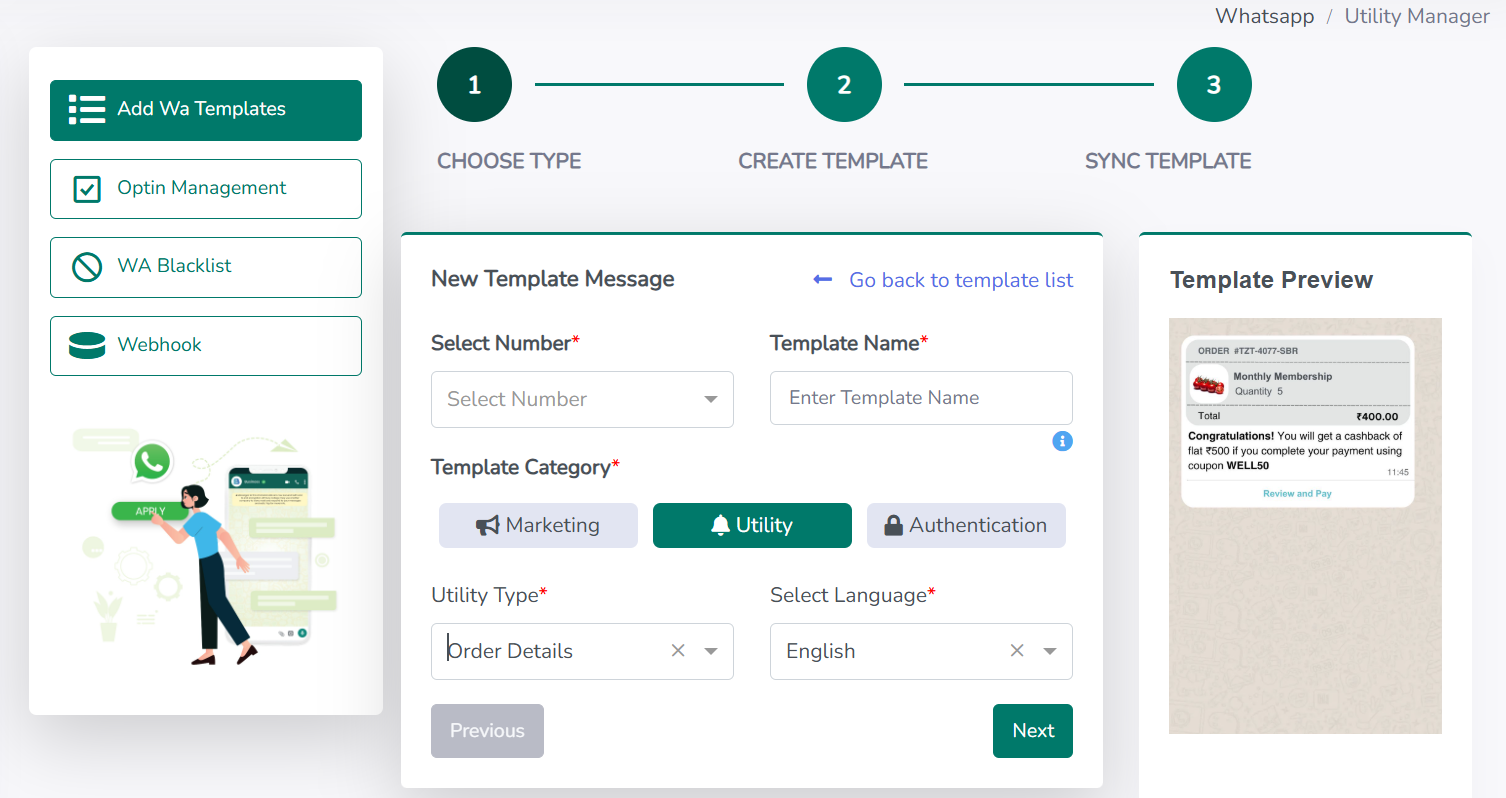
Task: Open Go back to template list
Action: click(x=960, y=280)
